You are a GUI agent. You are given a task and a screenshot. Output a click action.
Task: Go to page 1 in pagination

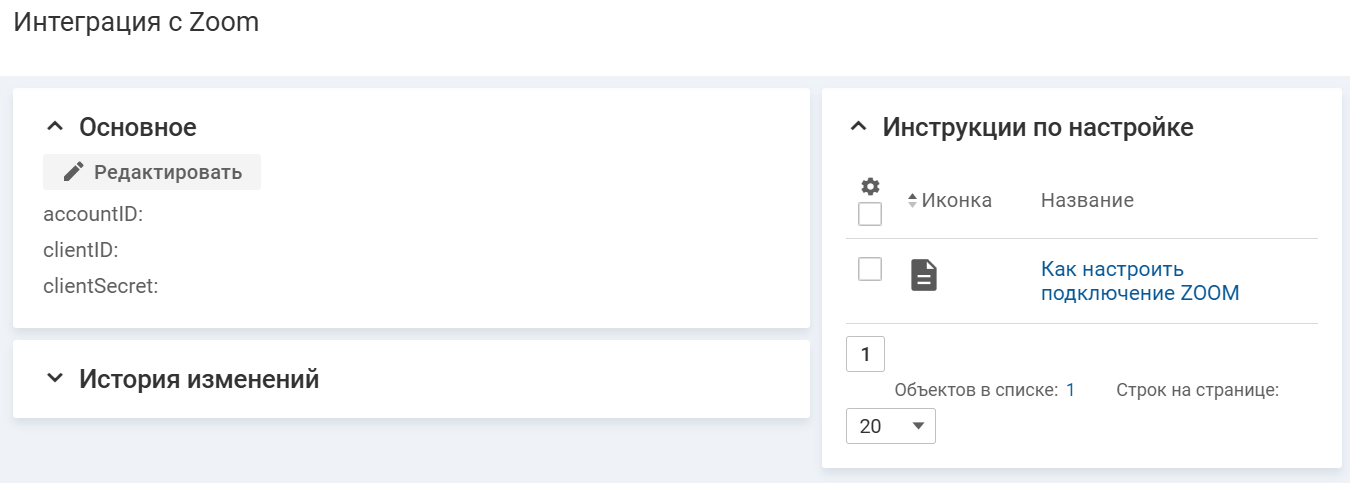pyautogui.click(x=865, y=354)
